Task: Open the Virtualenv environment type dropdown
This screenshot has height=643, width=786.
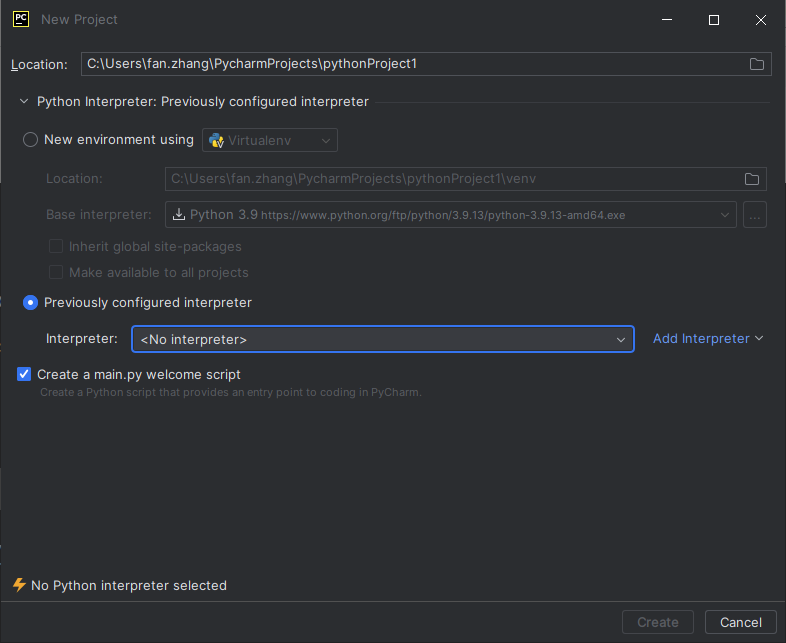Action: [270, 140]
